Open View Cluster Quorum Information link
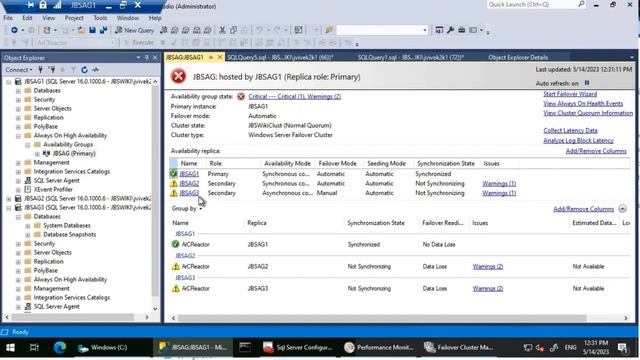The image size is (640, 360). pos(588,113)
